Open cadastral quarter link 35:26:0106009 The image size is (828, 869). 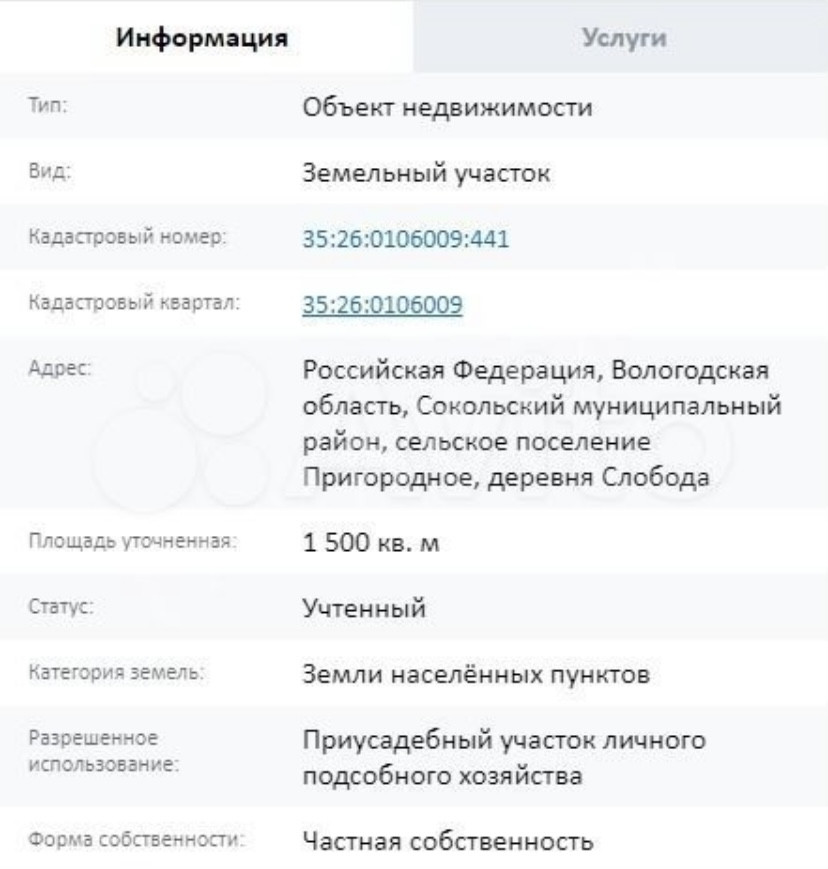382,304
